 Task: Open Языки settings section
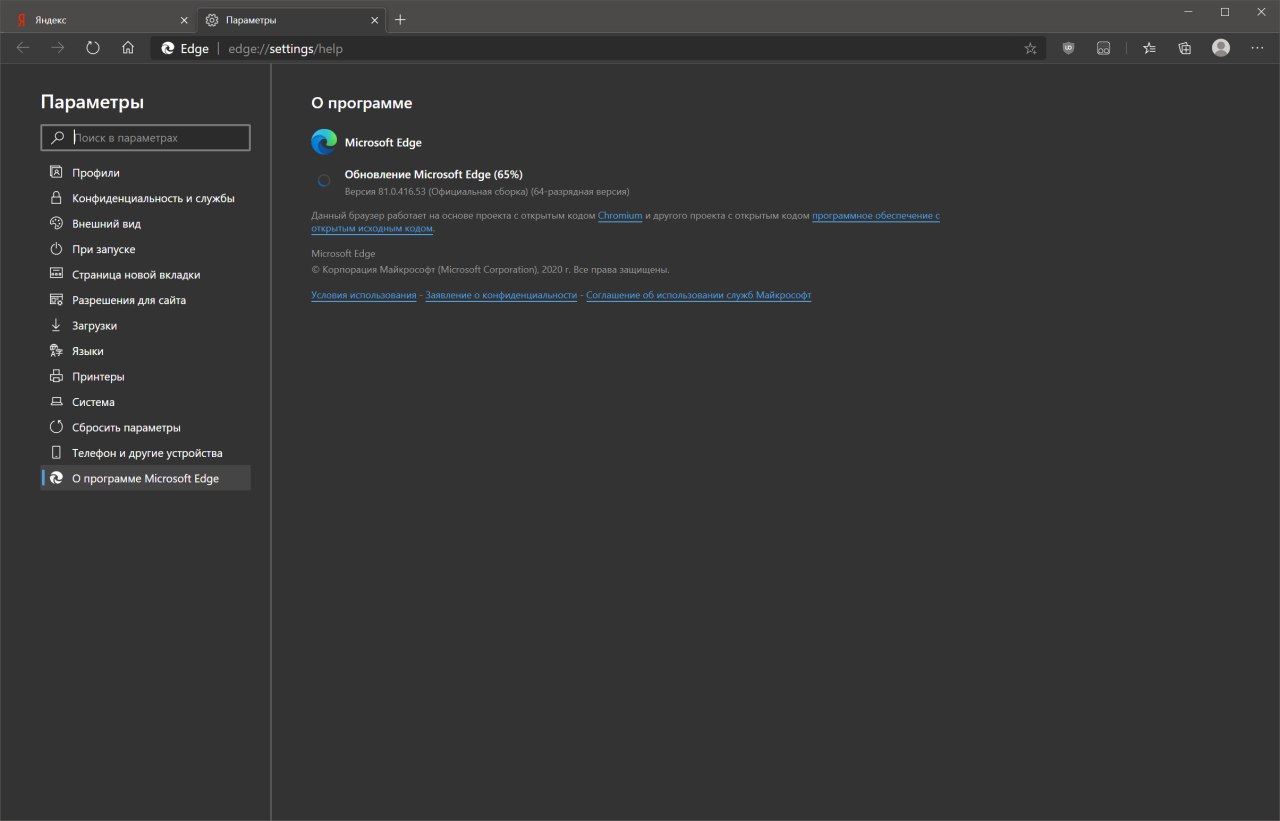click(146, 351)
